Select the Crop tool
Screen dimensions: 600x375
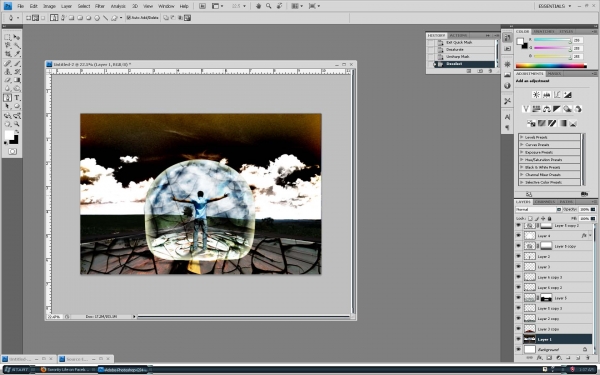(x=7, y=54)
